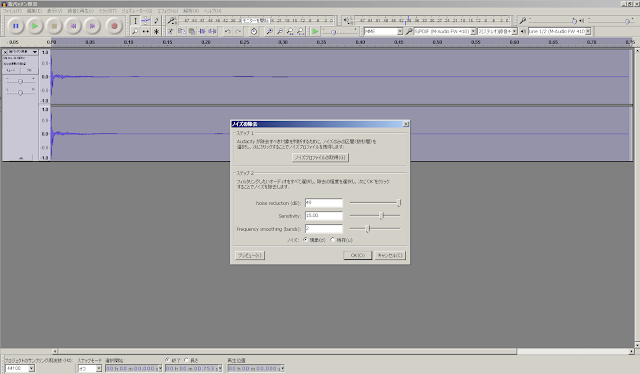This screenshot has height=374, width=640.
Task: Click the Fit Project zoom icon
Action: tap(300, 31)
